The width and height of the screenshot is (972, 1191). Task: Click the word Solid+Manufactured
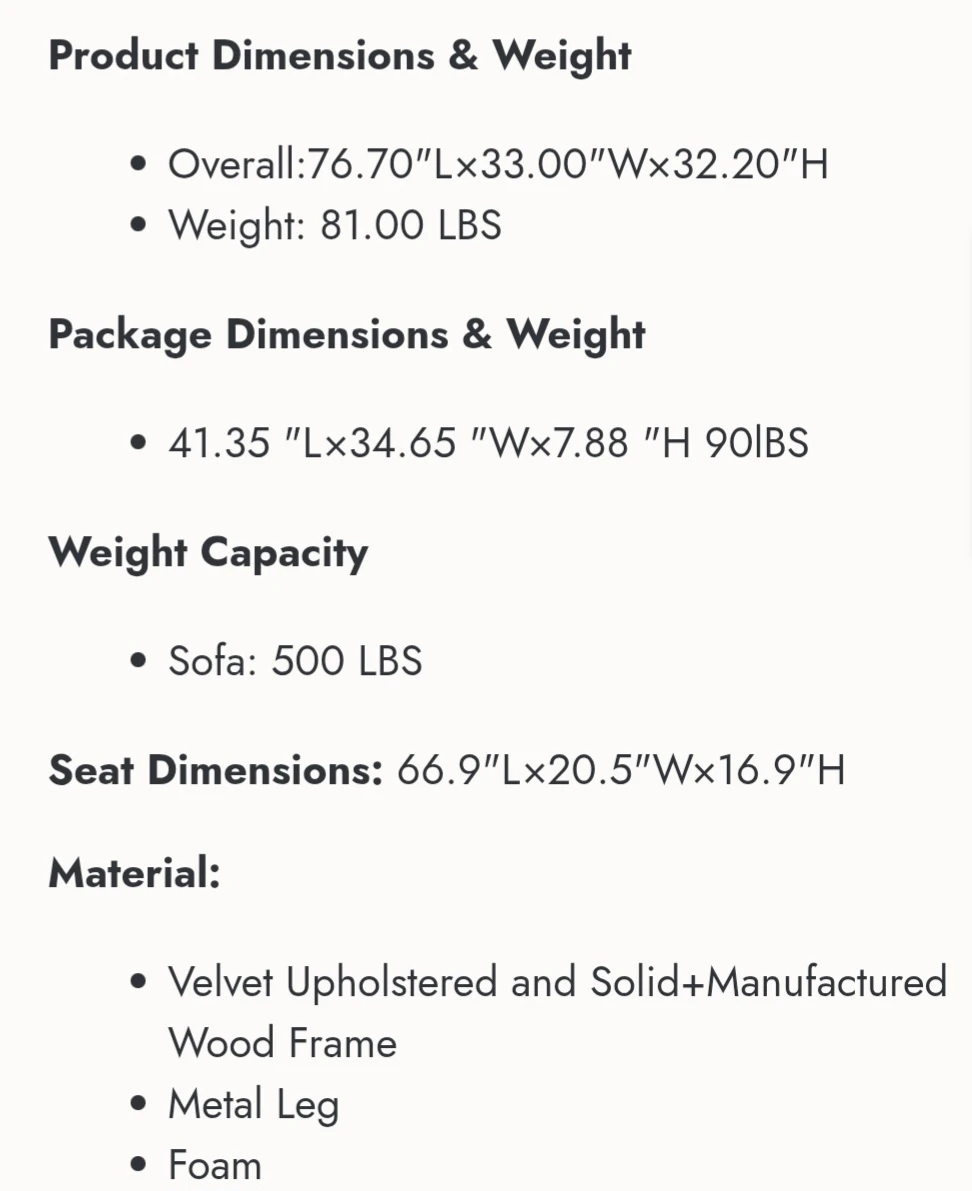[768, 981]
